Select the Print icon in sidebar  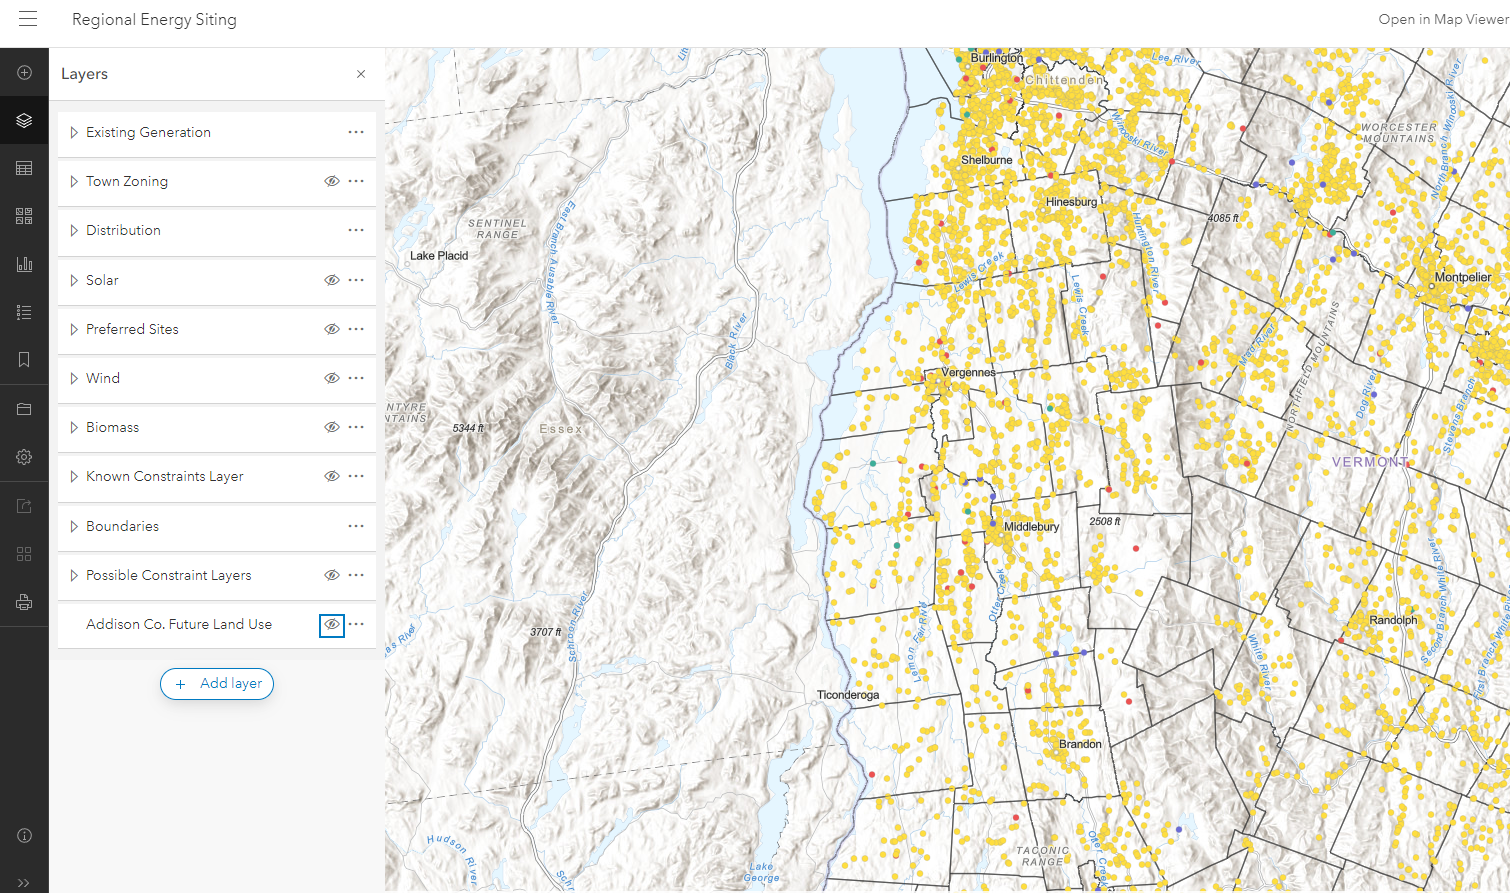[x=24, y=601]
